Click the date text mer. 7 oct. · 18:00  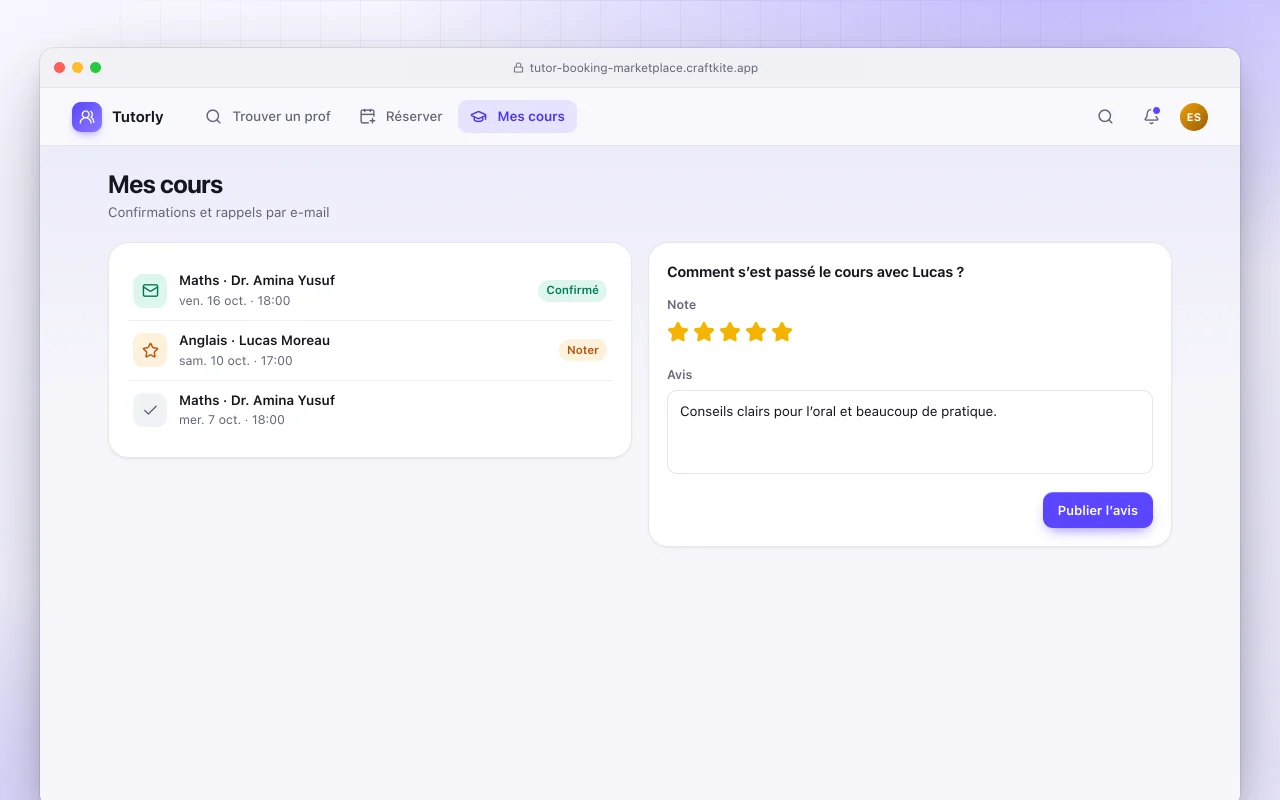click(232, 420)
